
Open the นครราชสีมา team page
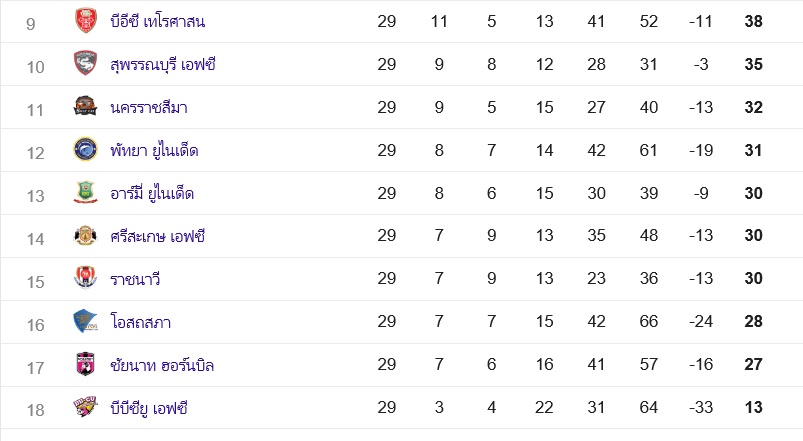(x=149, y=107)
